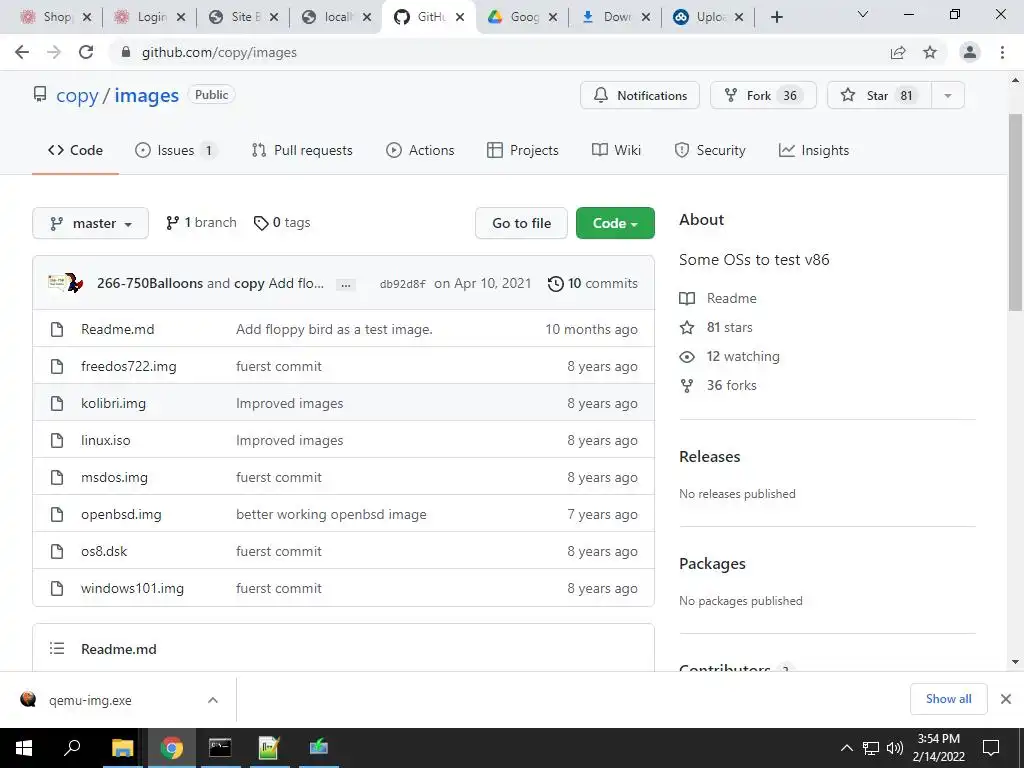
Task: Show hidden system tray icons
Action: click(x=846, y=748)
